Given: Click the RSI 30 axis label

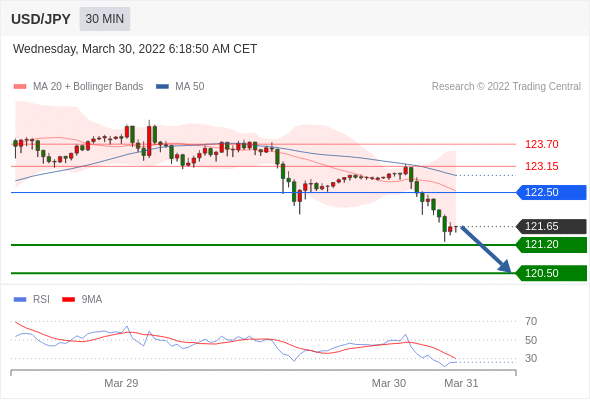Looking at the screenshot, I should tap(531, 358).
